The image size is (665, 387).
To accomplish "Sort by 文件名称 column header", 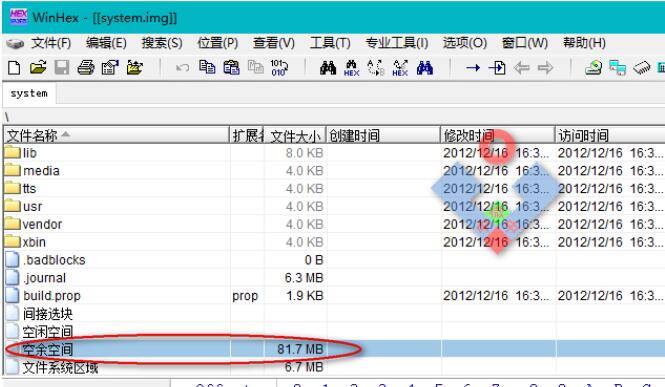I will (x=116, y=135).
